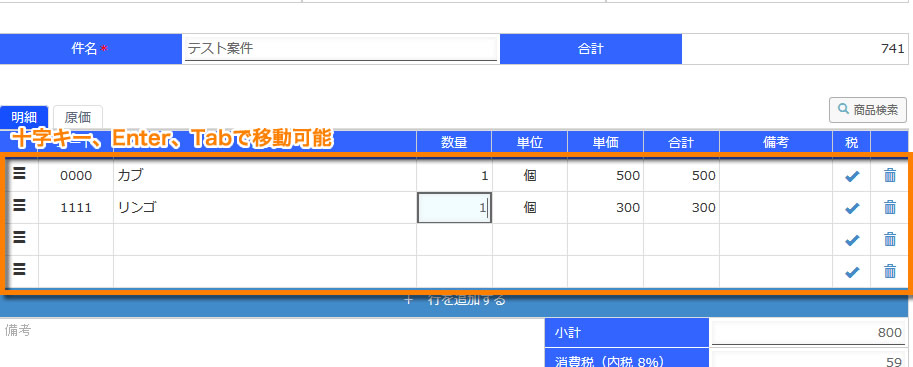Click the 単位 column header
This screenshot has height=367, width=913.
coord(530,143)
